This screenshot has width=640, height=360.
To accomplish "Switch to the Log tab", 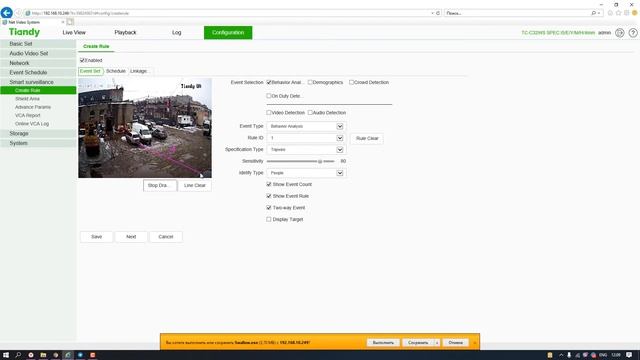I will [176, 32].
